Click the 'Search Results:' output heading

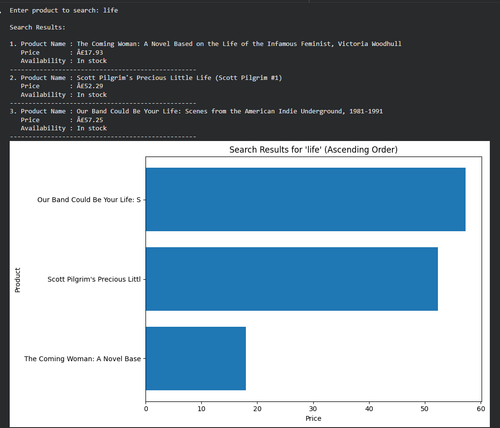[x=37, y=27]
